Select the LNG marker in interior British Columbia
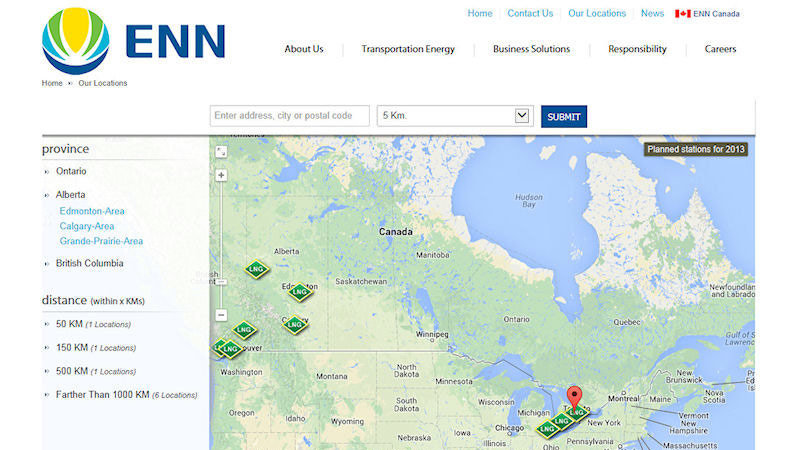 click(x=244, y=330)
